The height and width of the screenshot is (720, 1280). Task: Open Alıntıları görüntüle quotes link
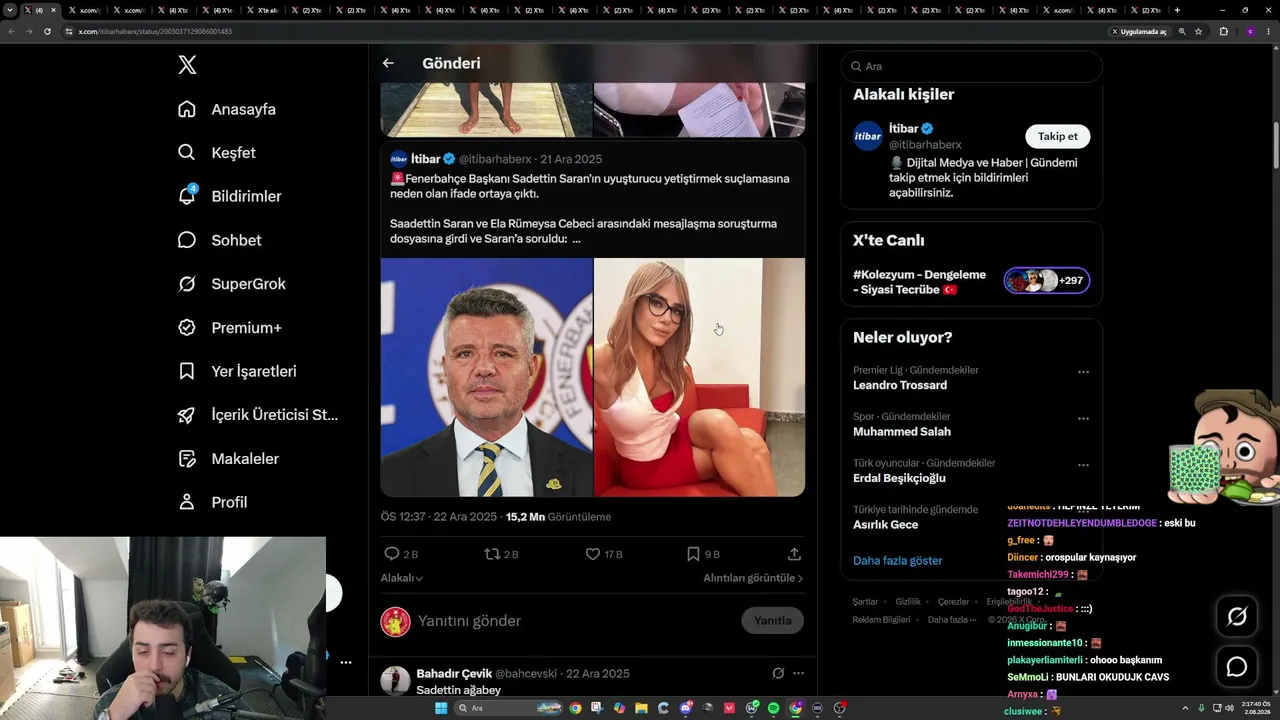[753, 578]
